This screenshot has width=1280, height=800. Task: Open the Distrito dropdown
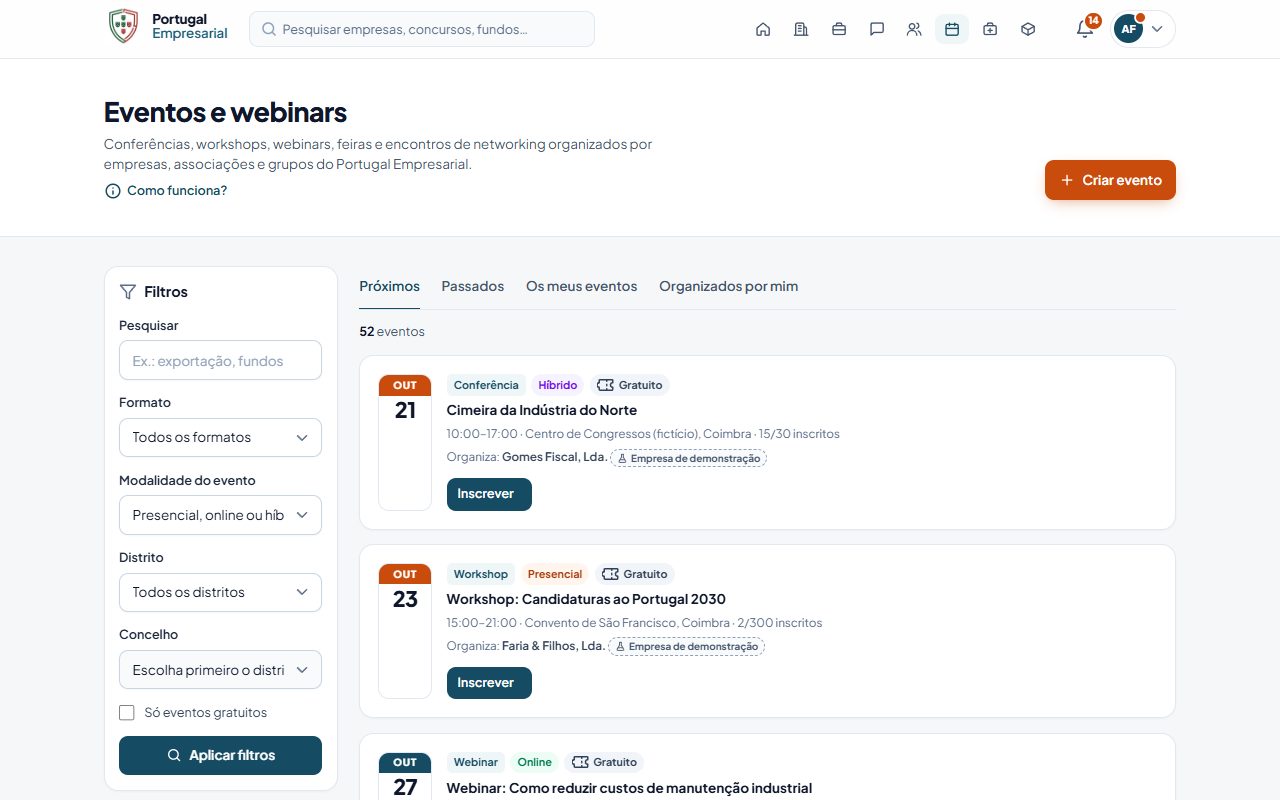coord(220,592)
